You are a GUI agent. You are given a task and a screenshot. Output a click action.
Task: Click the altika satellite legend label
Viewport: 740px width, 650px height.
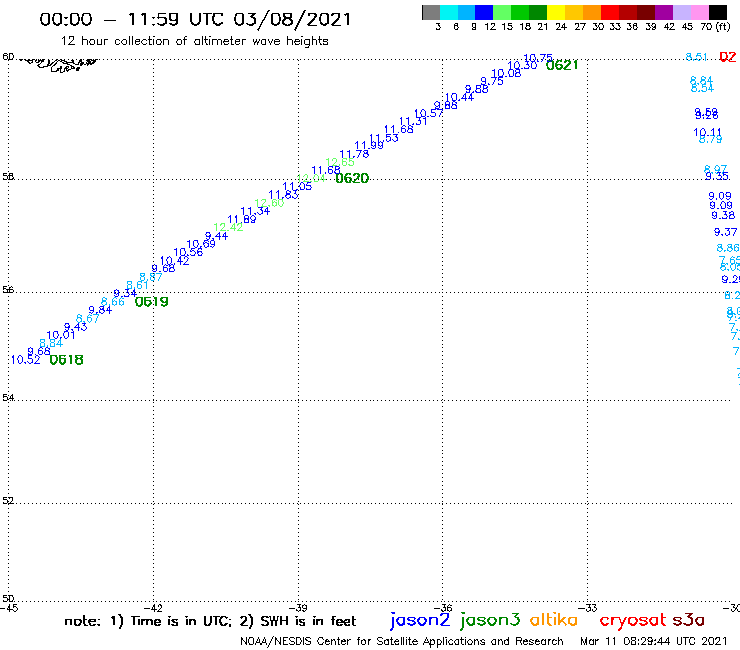click(x=554, y=620)
